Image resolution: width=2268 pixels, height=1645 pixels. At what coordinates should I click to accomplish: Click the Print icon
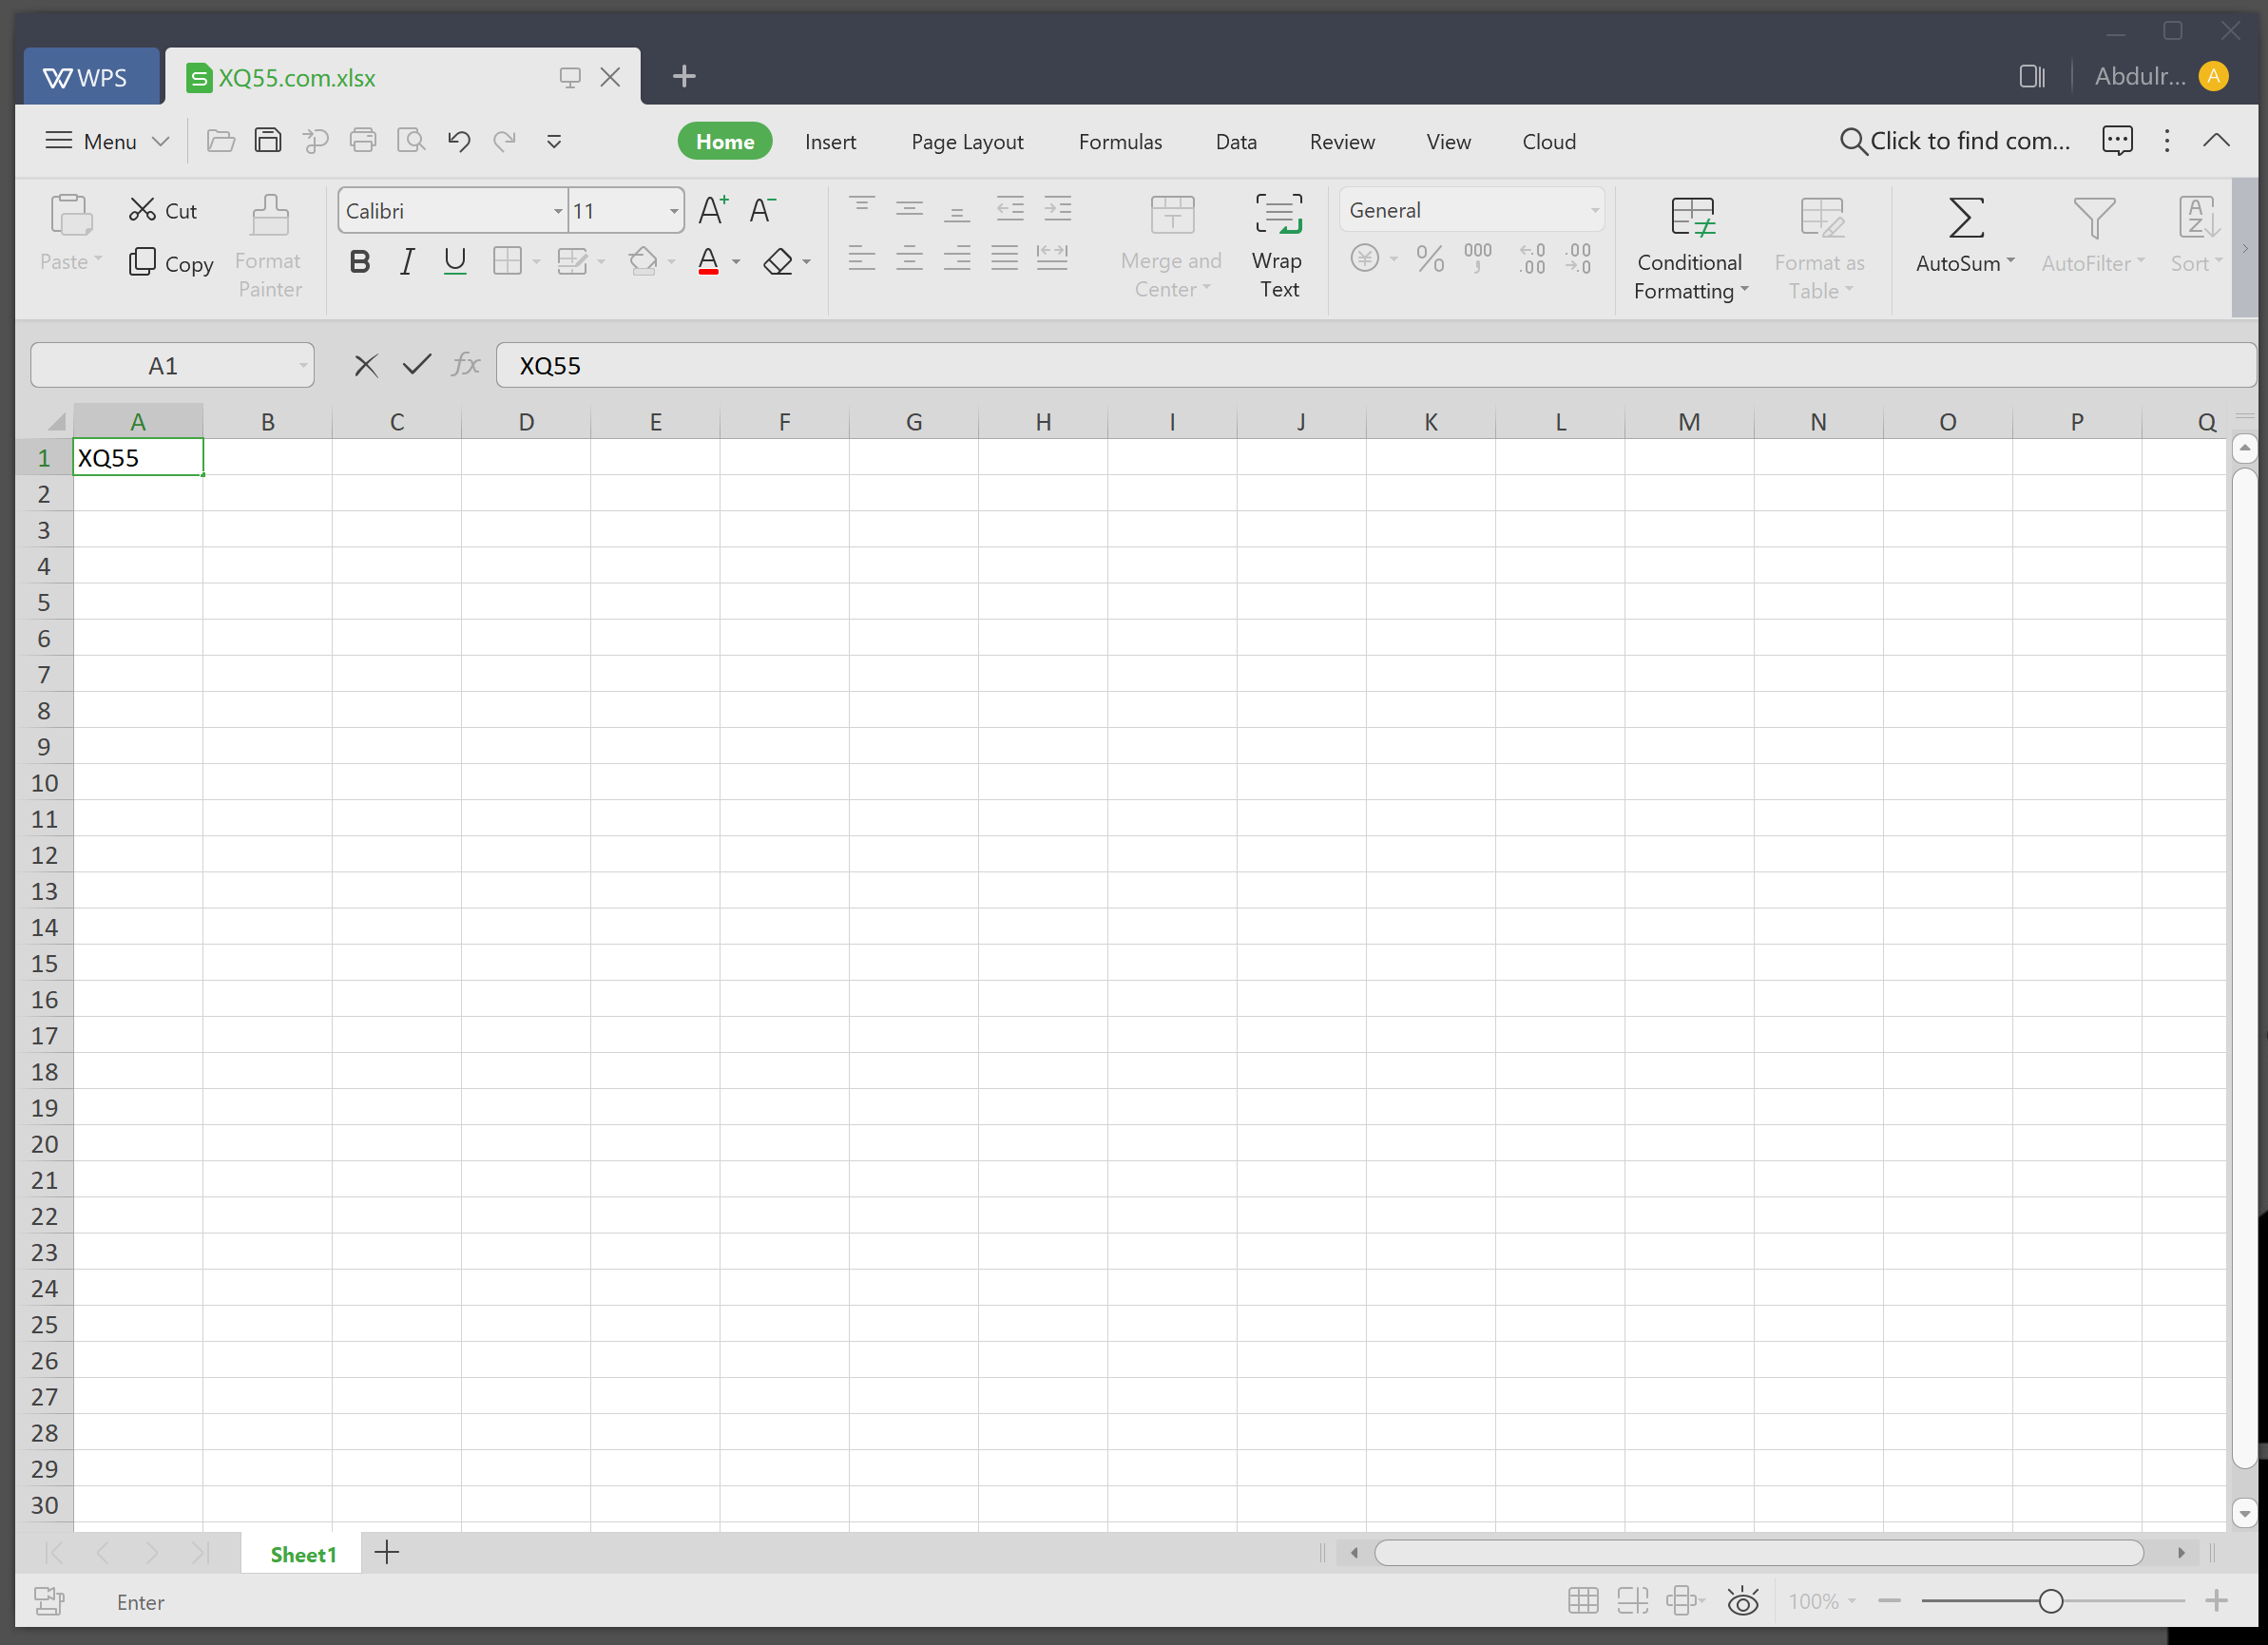(x=363, y=141)
